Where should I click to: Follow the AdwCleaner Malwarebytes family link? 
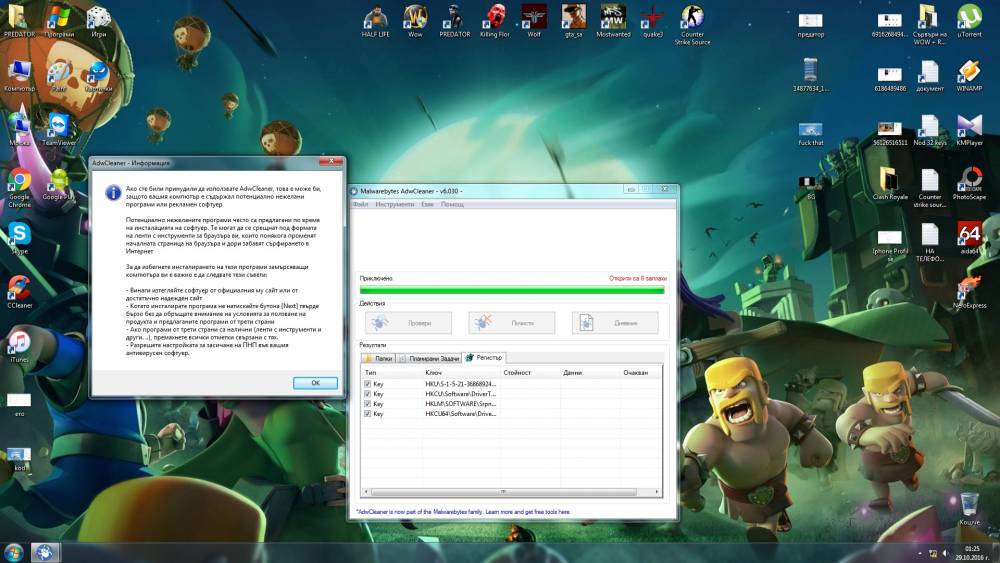[464, 511]
